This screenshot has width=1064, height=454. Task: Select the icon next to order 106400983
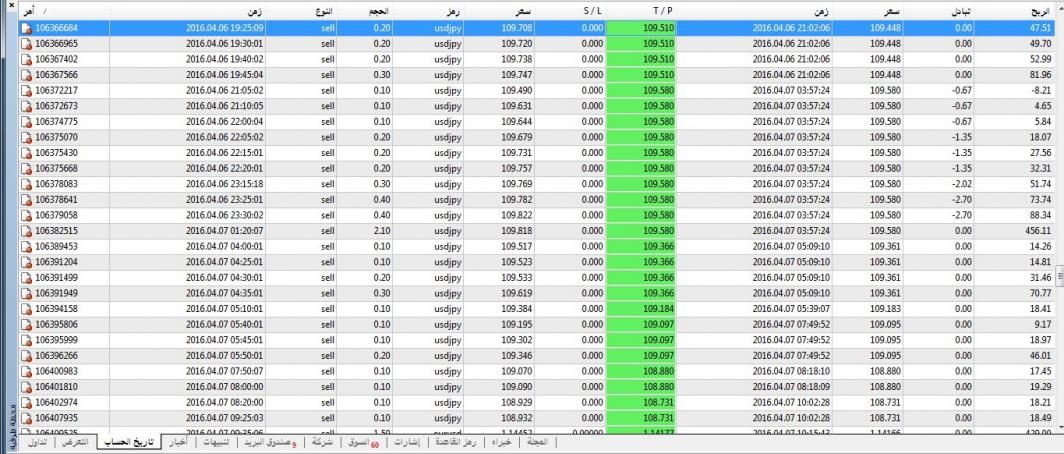tap(26, 371)
